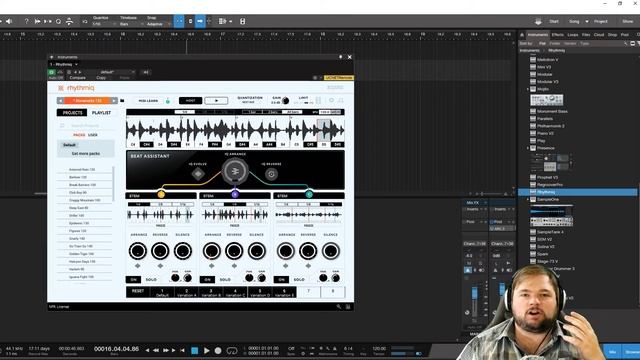Open the Project page button
Viewport: 640px width, 360px height.
point(601,21)
